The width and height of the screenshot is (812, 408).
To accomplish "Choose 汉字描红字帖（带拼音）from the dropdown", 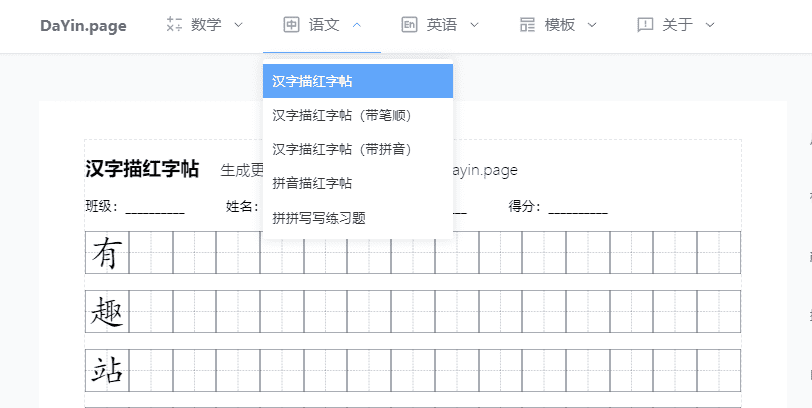I will click(x=358, y=150).
